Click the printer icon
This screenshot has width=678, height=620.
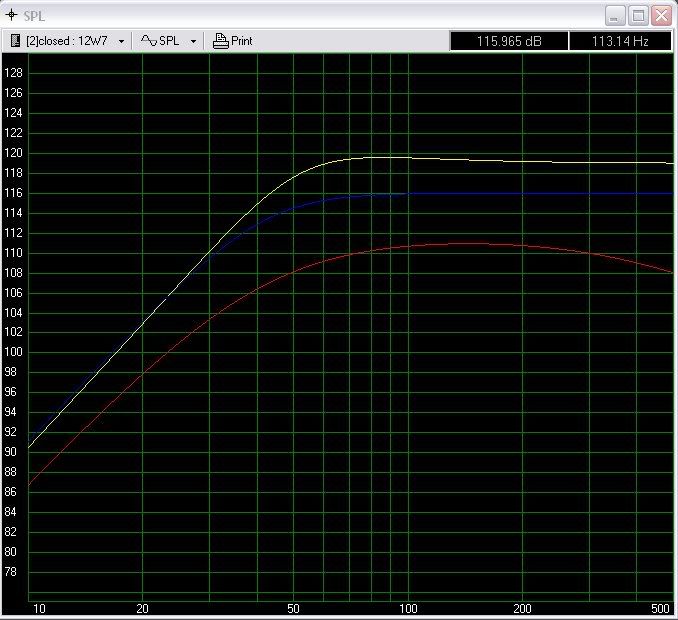click(x=221, y=41)
